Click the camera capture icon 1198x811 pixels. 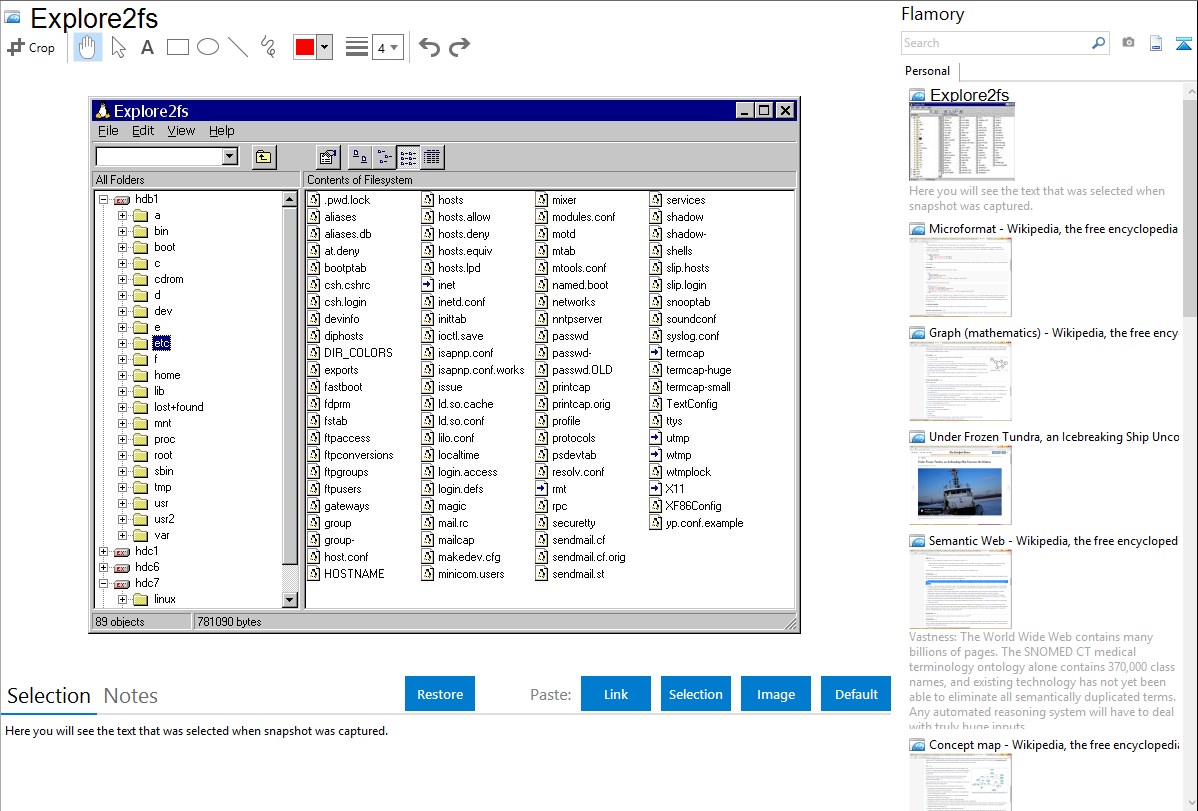pos(1128,43)
